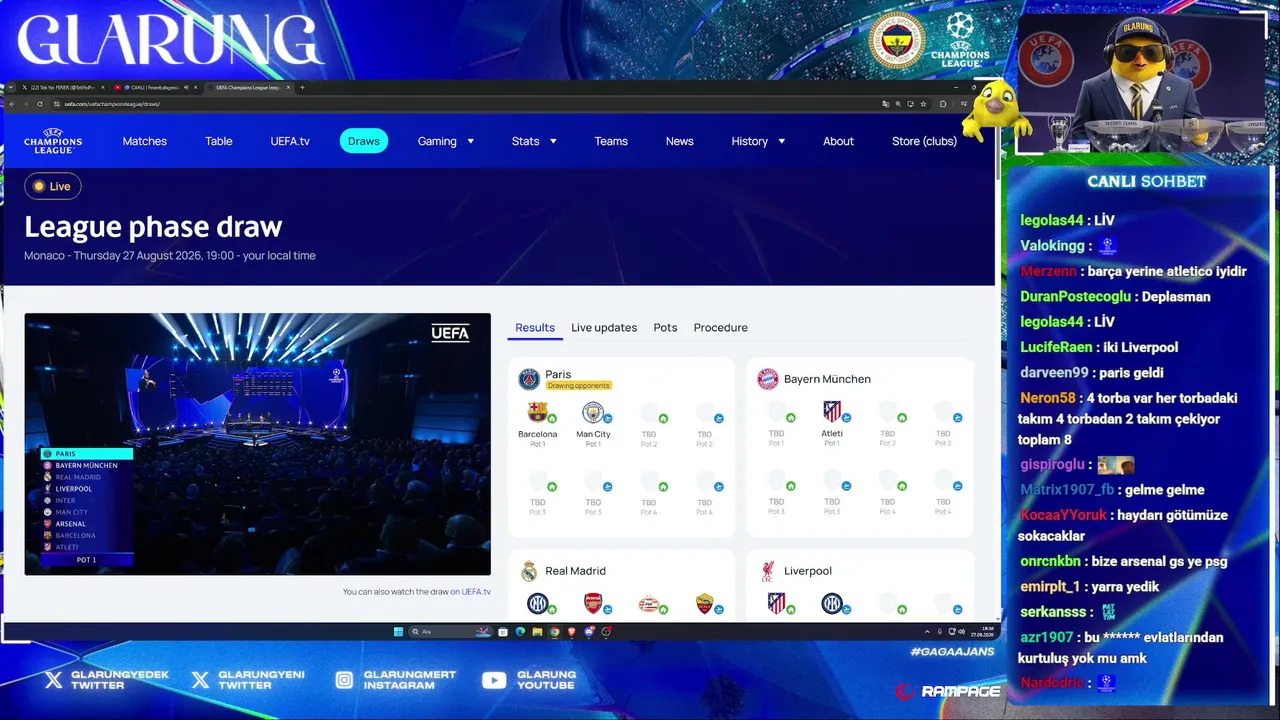Click the browser back arrow
Viewport: 1280px width, 720px height.
12,104
